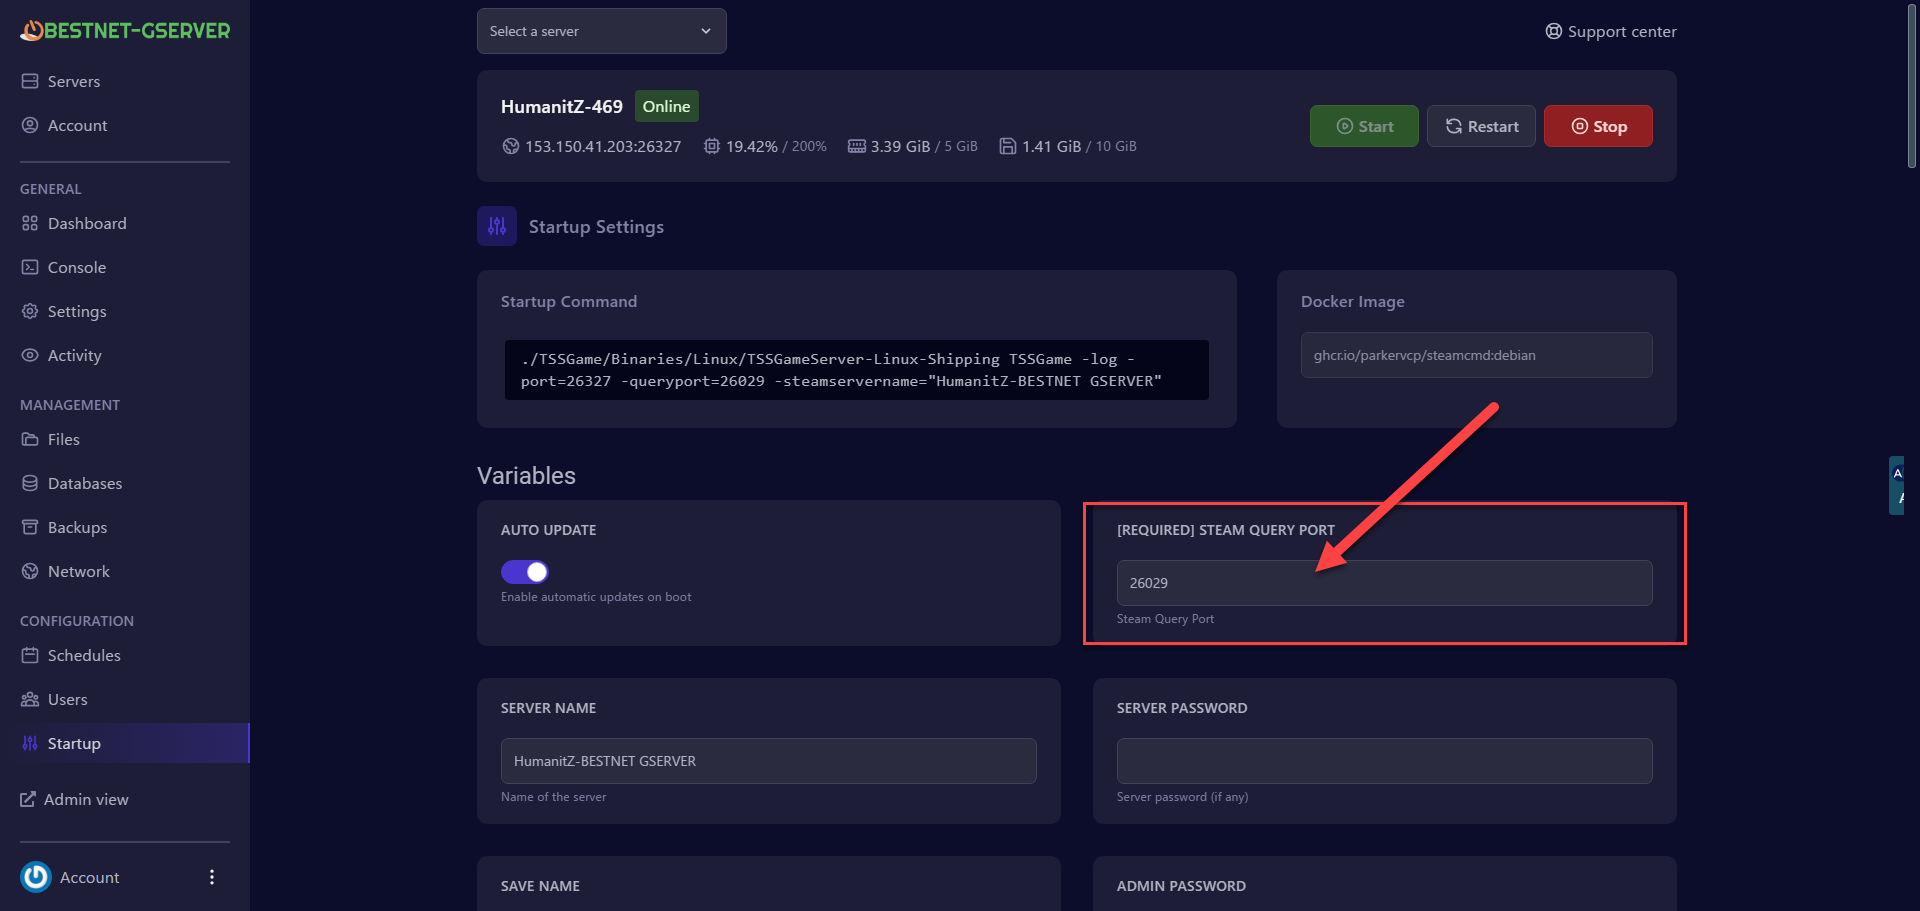1920x911 pixels.
Task: Click the Databases cylinder icon
Action: [x=30, y=483]
